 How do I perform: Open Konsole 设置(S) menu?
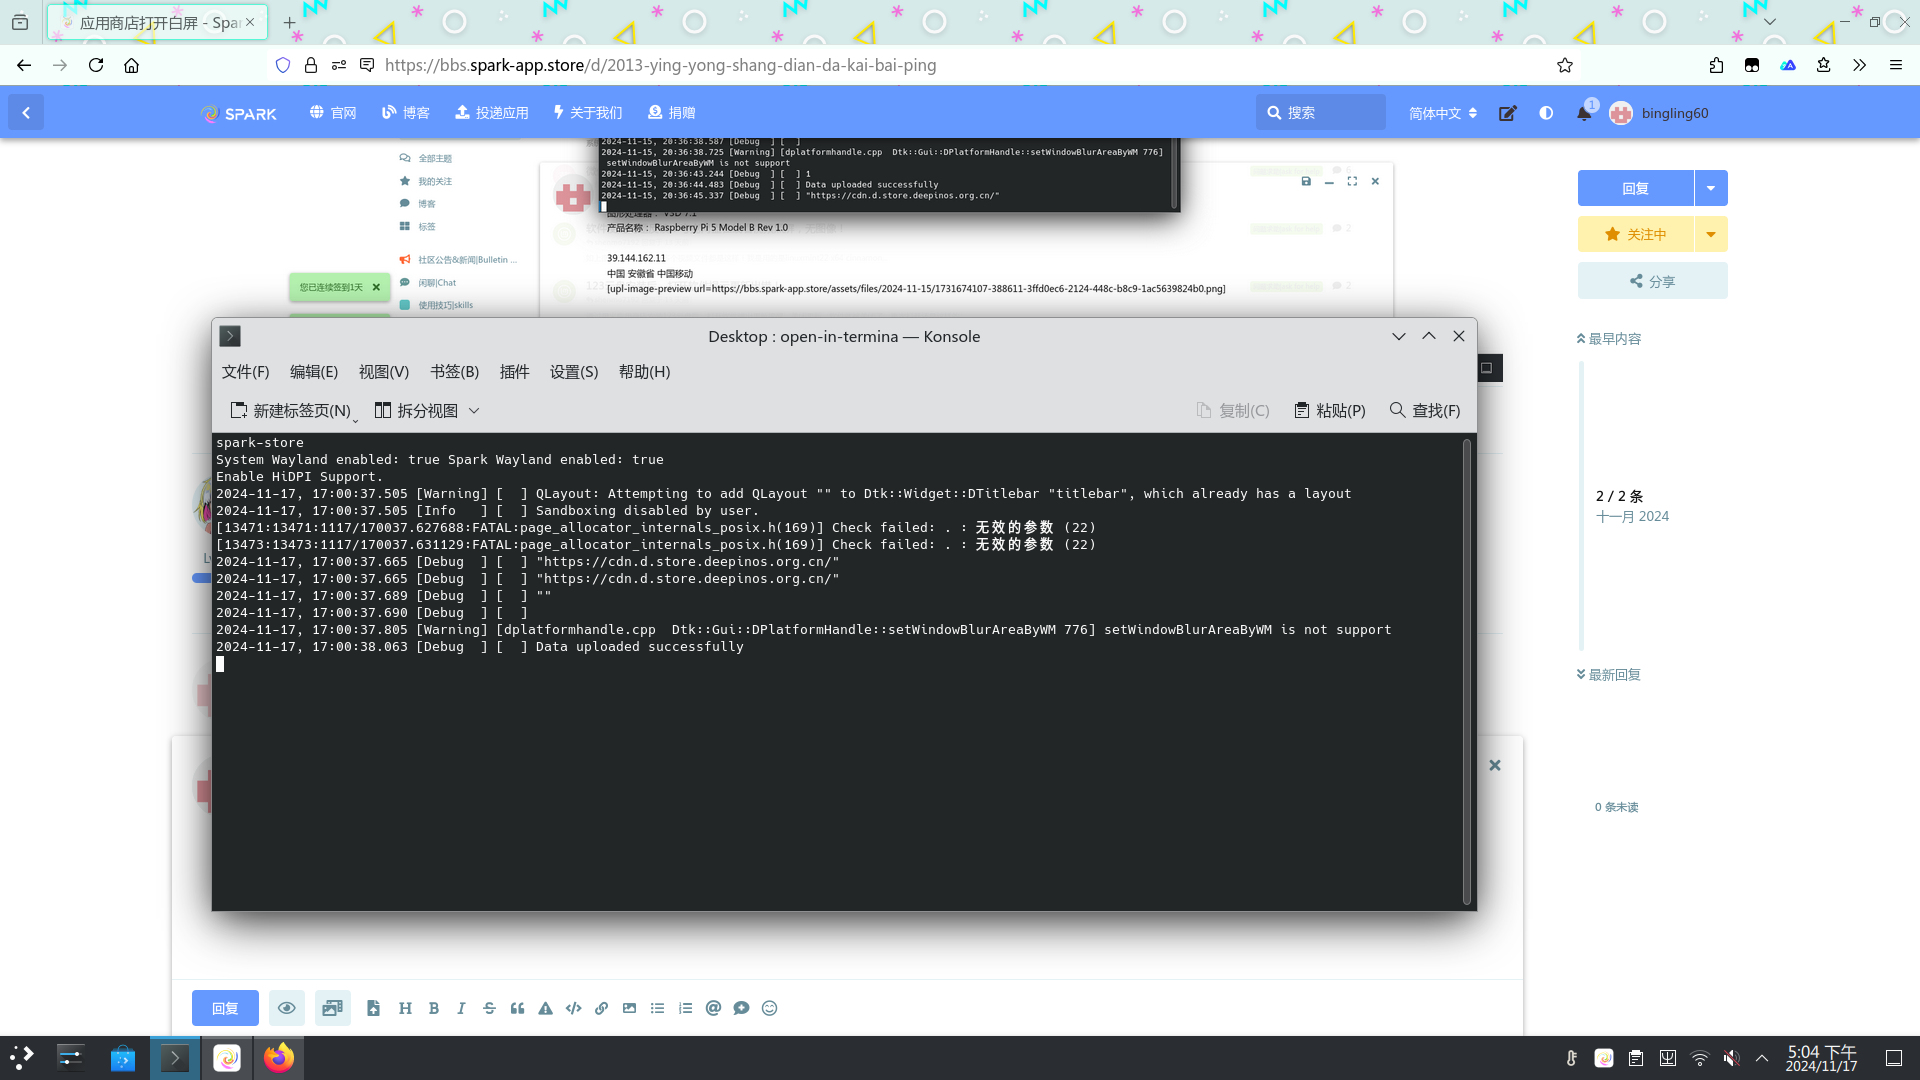[574, 372]
